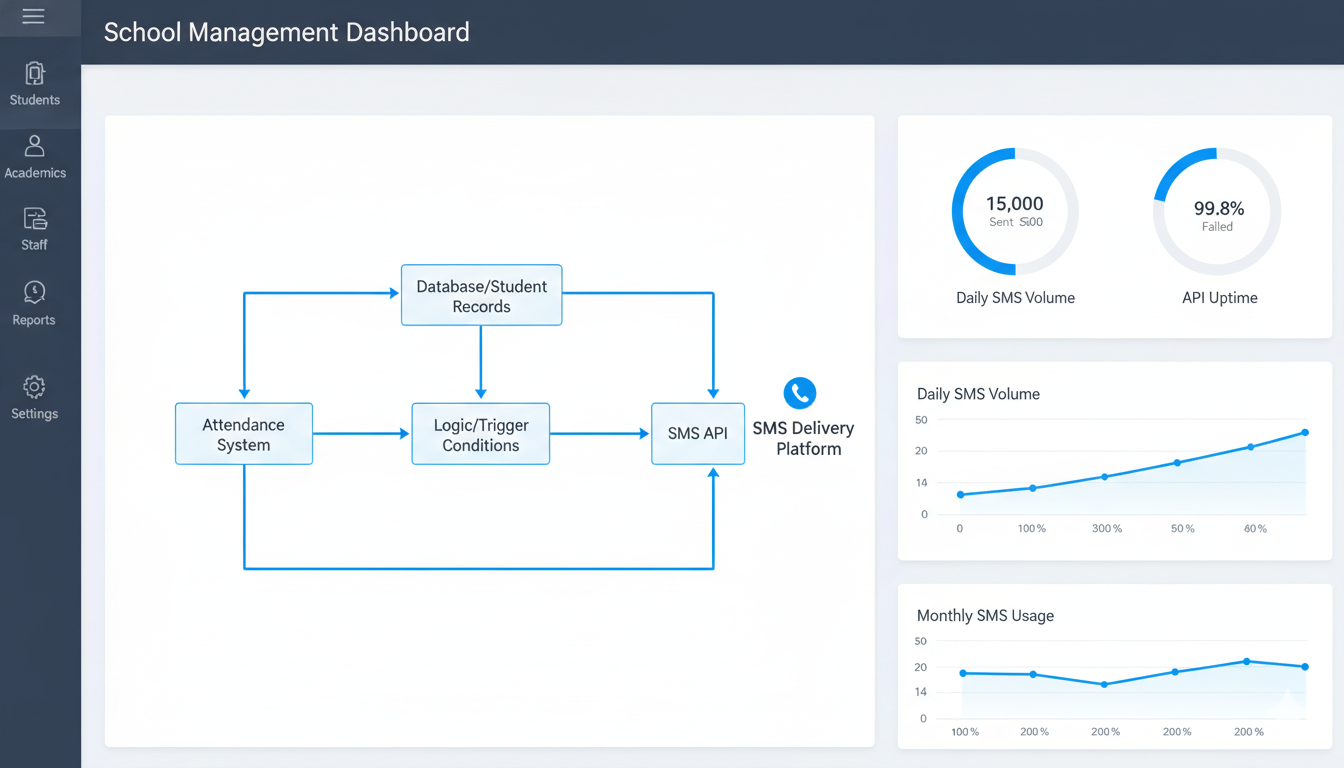This screenshot has width=1344, height=768.
Task: Click the SMS API node
Action: (698, 434)
